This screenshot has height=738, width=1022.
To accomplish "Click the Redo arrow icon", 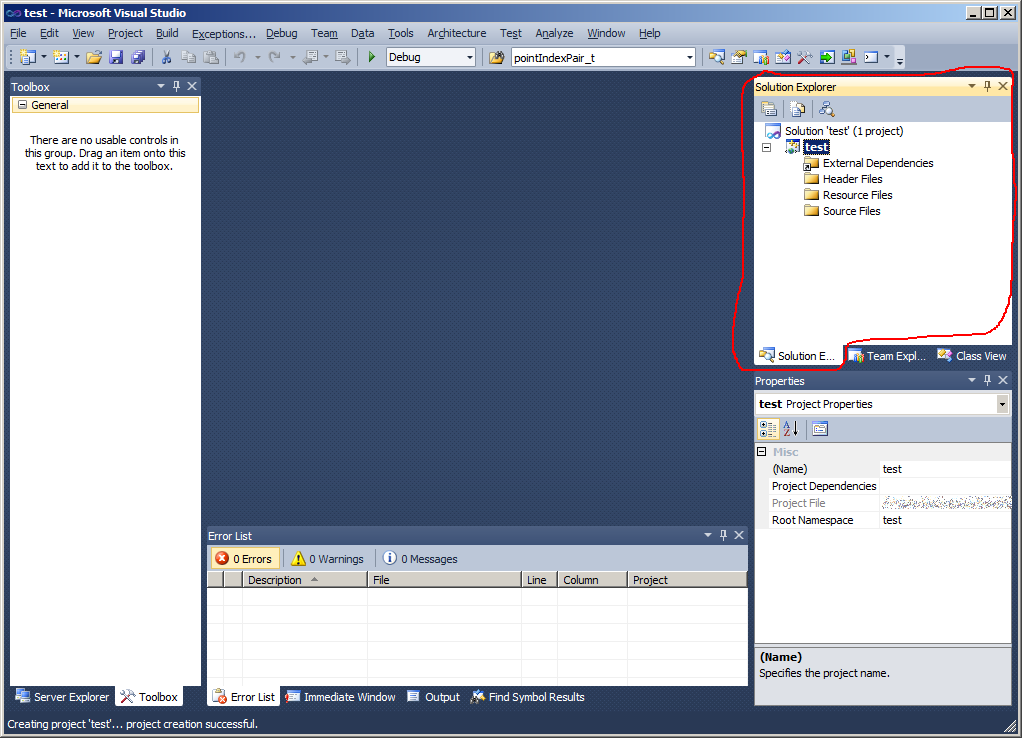I will [275, 57].
